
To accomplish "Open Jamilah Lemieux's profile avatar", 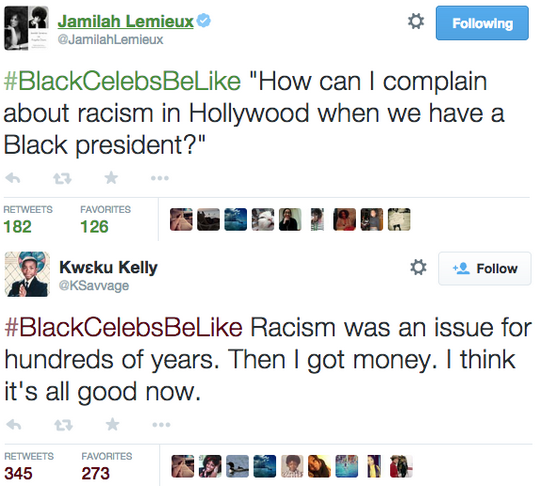I will coord(26,28).
